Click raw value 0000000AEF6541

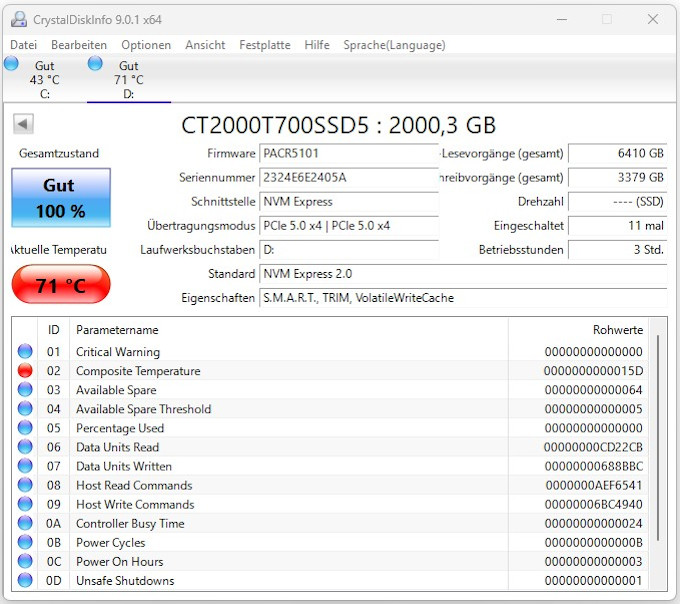point(593,485)
